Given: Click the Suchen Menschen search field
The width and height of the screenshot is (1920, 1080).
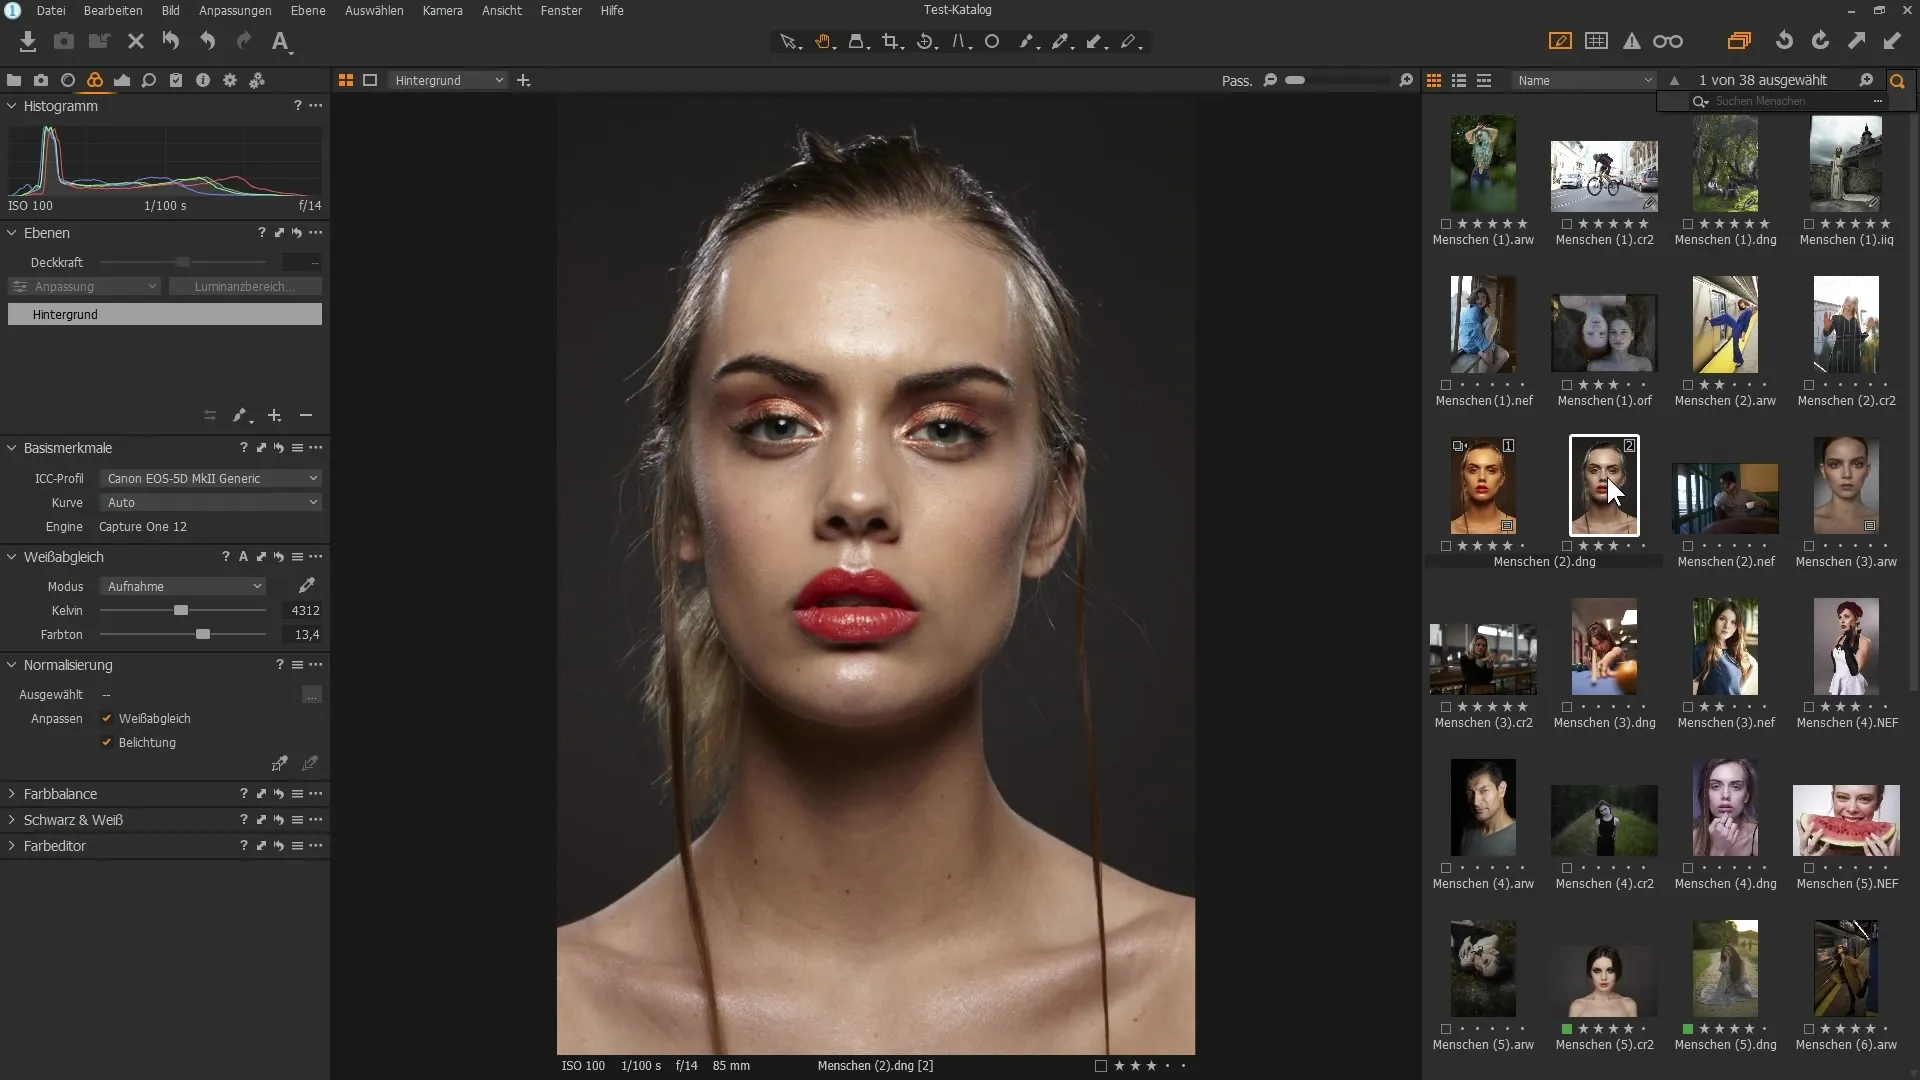Looking at the screenshot, I should (x=1790, y=101).
